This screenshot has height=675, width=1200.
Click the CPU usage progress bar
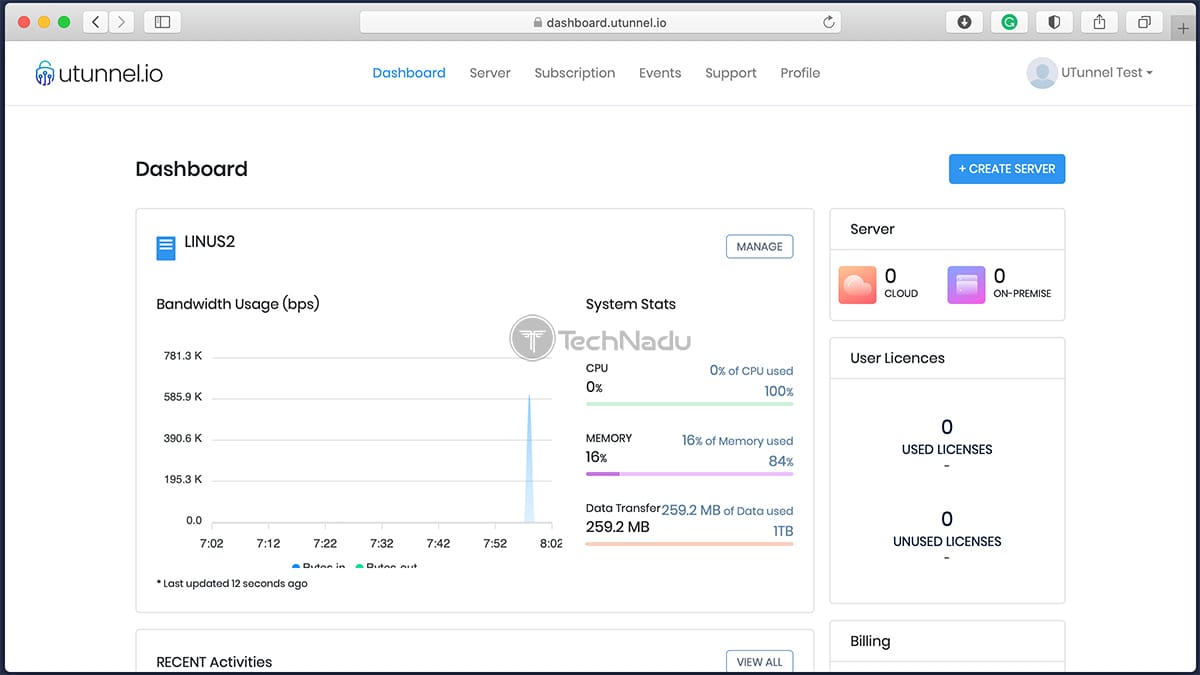689,404
